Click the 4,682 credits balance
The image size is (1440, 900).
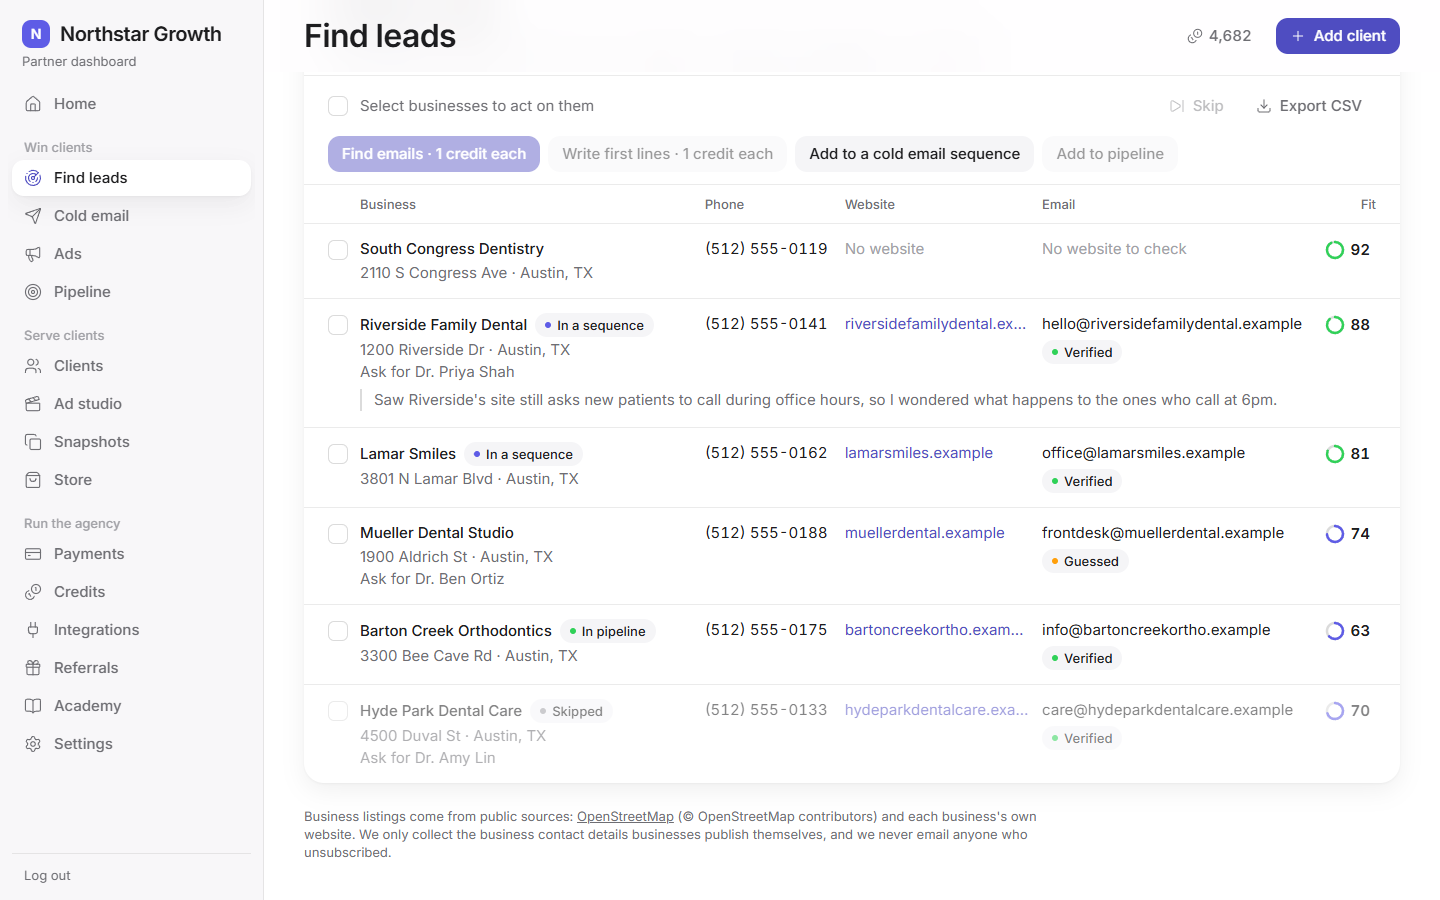click(1219, 36)
